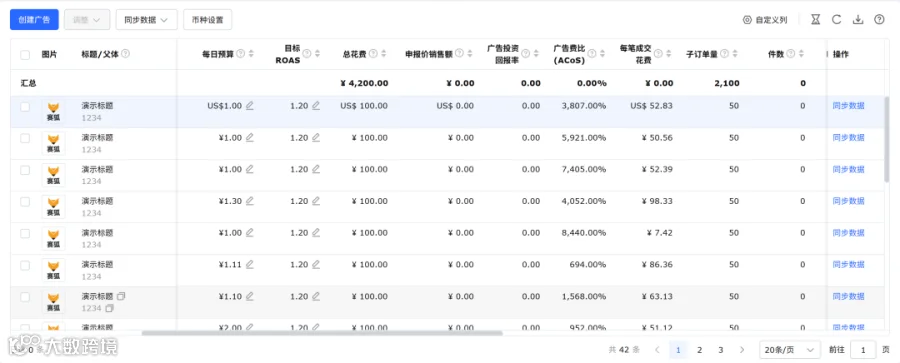Open the 20条/页 page size dropdown
Image resolution: width=900 pixels, height=363 pixels.
(790, 350)
